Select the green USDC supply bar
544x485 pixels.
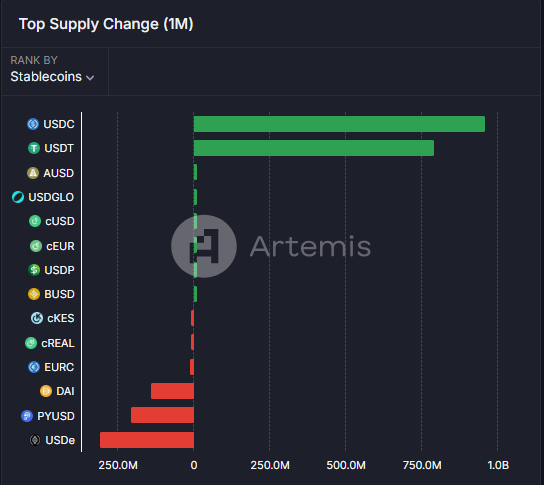[339, 124]
